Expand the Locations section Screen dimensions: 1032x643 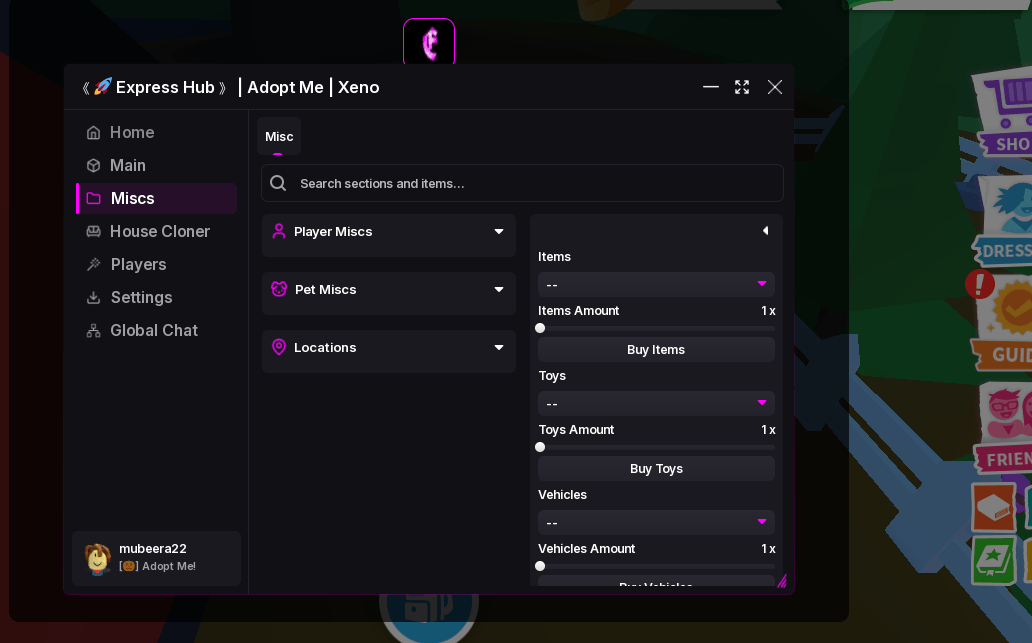tap(388, 347)
